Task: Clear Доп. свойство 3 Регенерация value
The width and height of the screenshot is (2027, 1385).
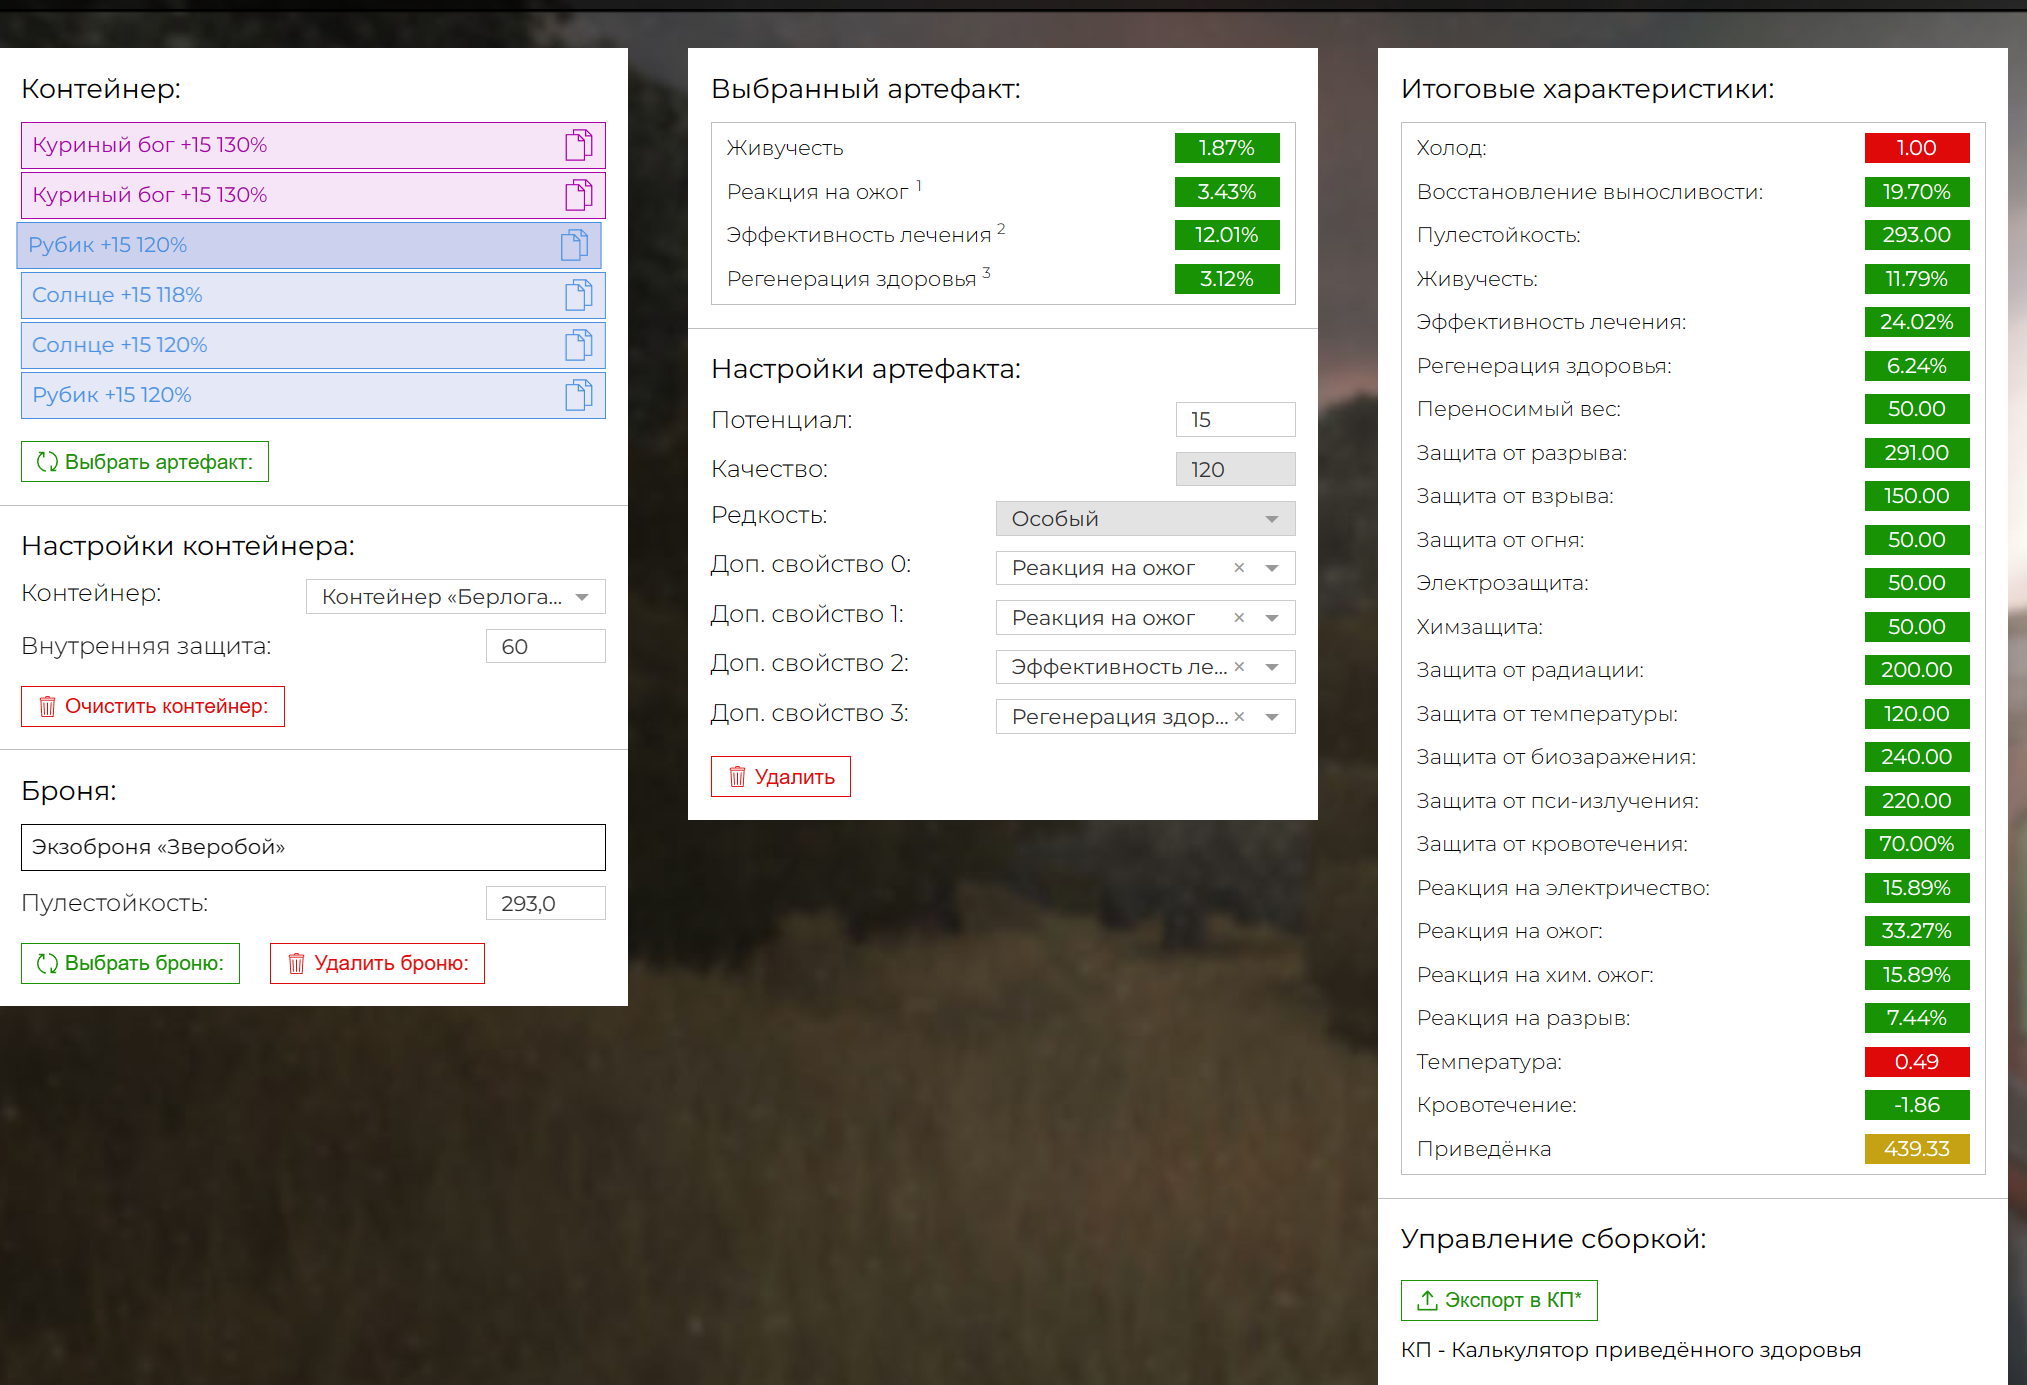Action: tap(1239, 717)
